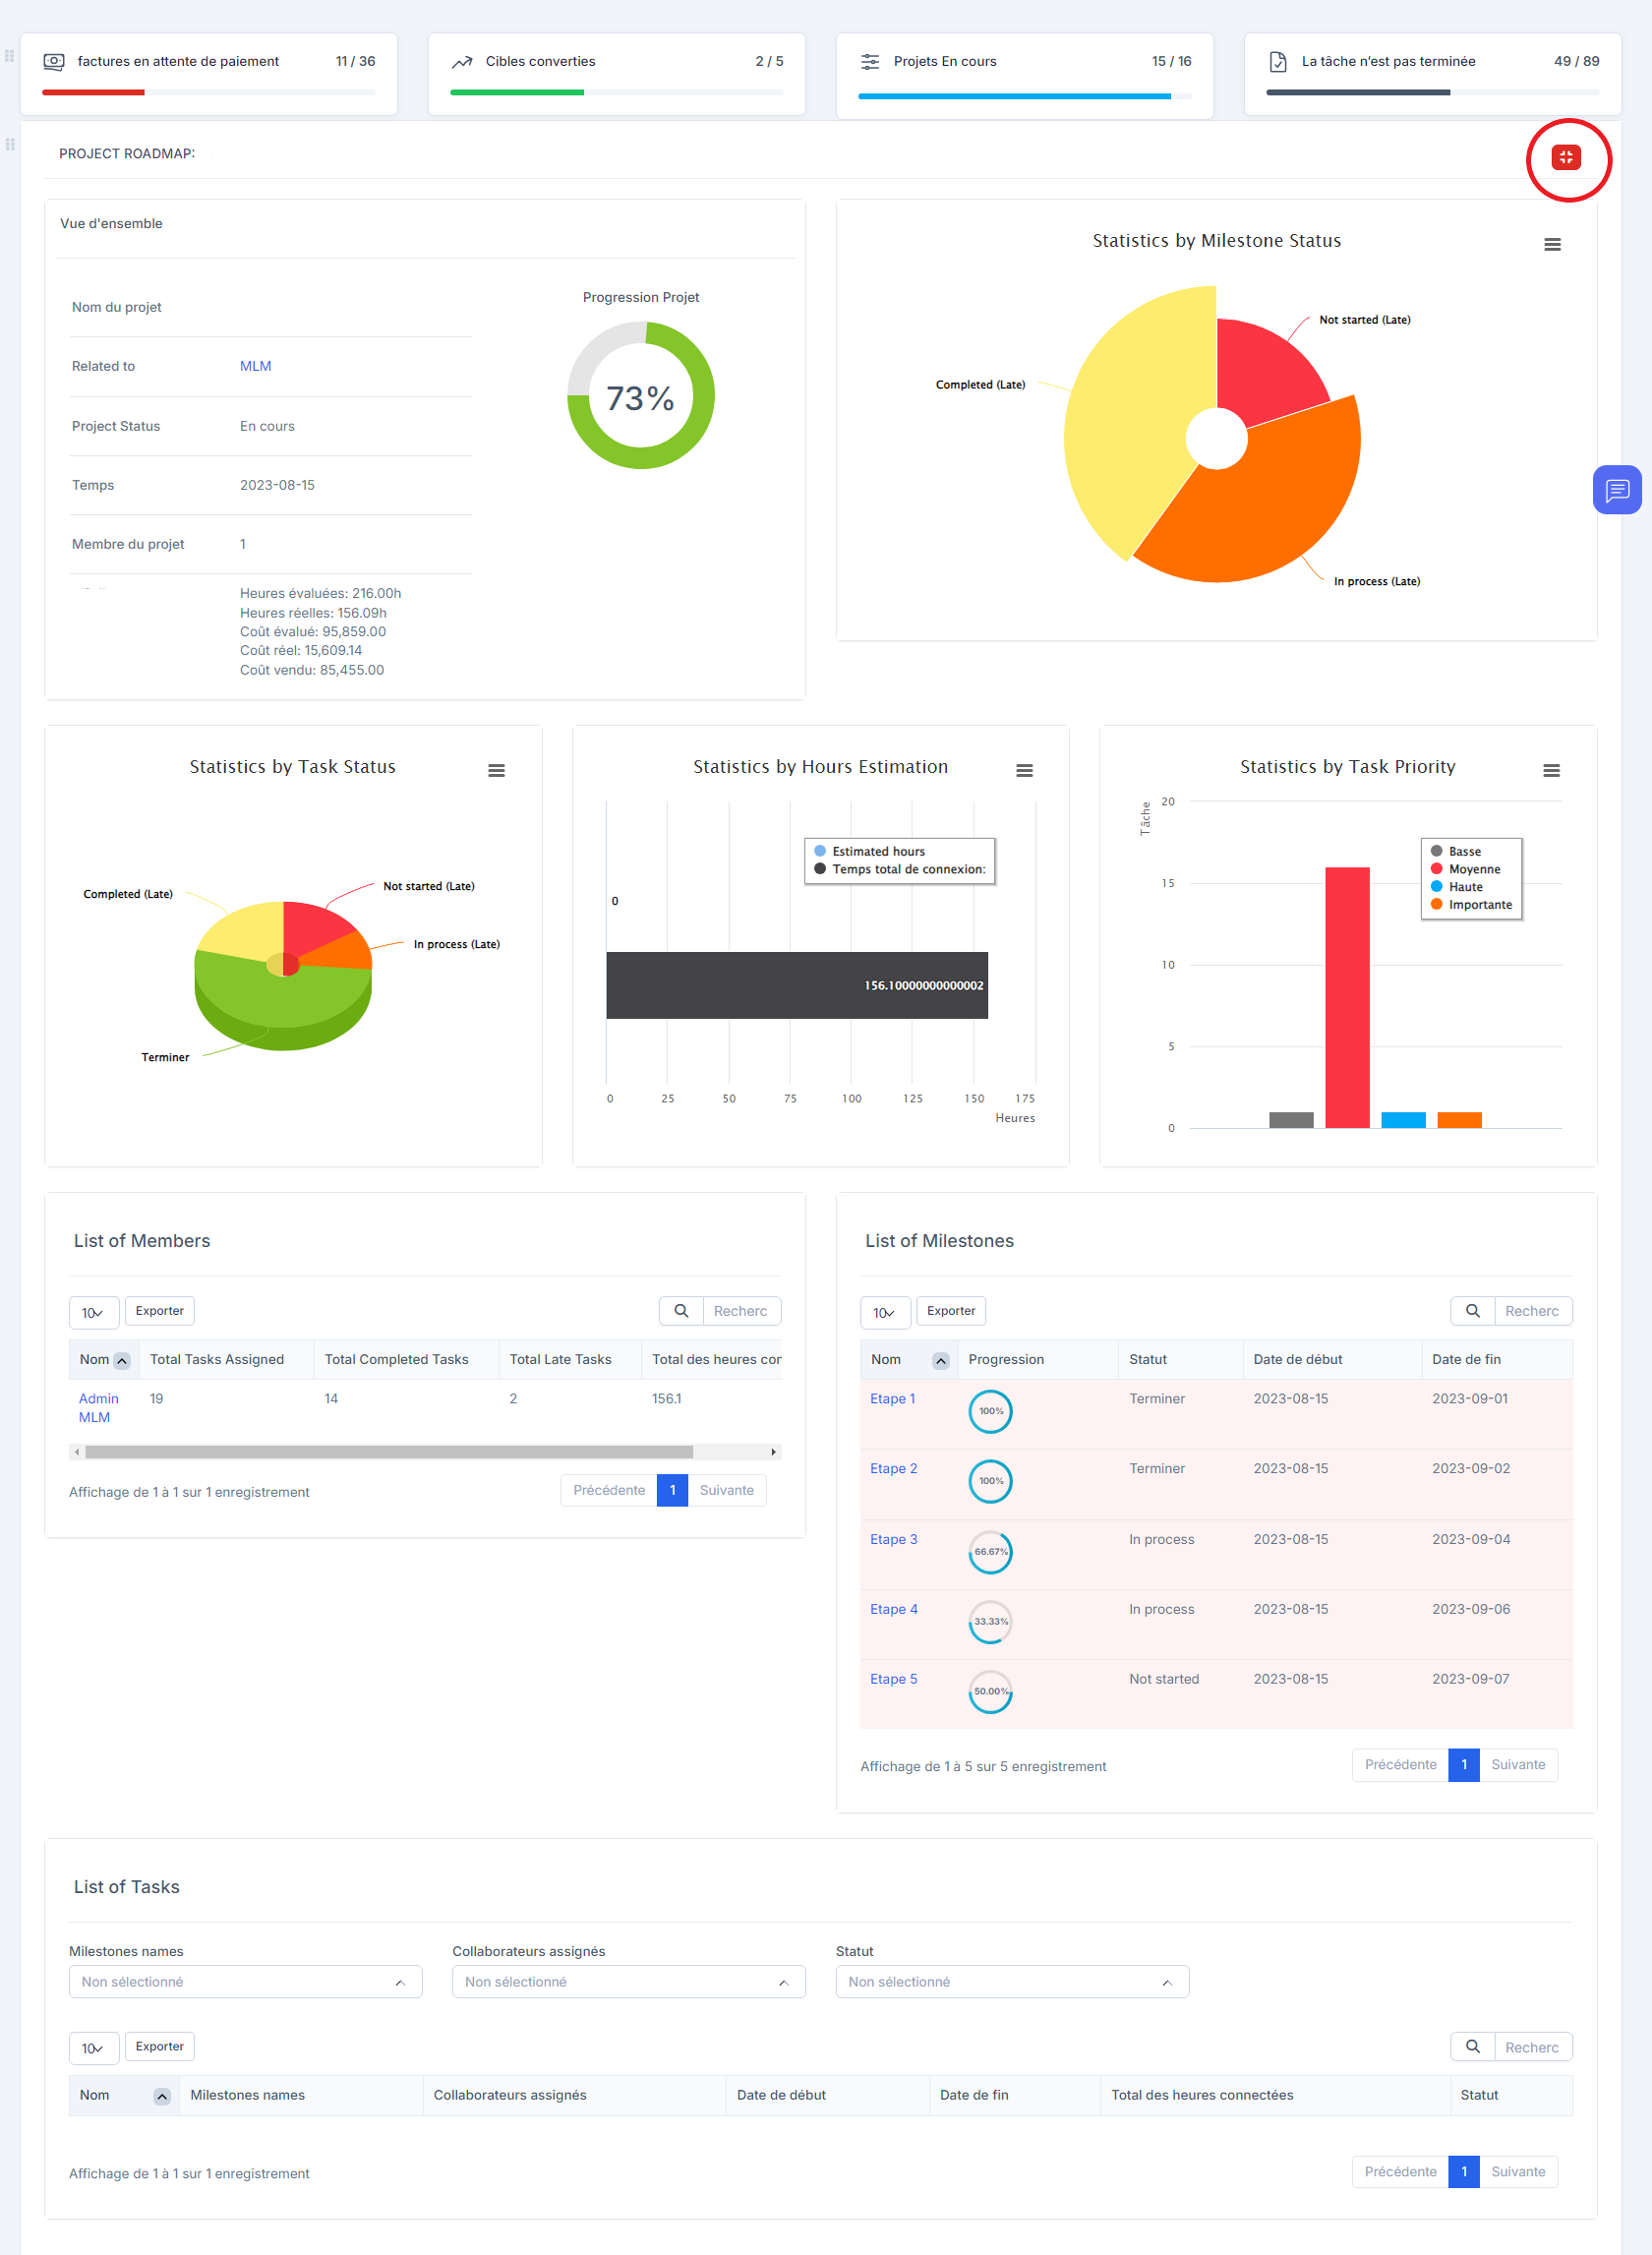Click Exporter button in List of Tasks
The image size is (1652, 2255).
point(160,2046)
